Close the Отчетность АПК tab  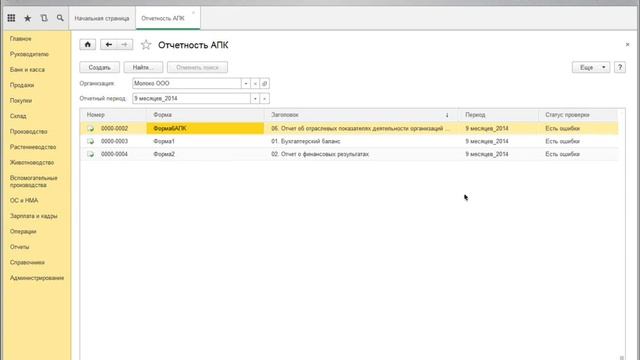[193, 13]
